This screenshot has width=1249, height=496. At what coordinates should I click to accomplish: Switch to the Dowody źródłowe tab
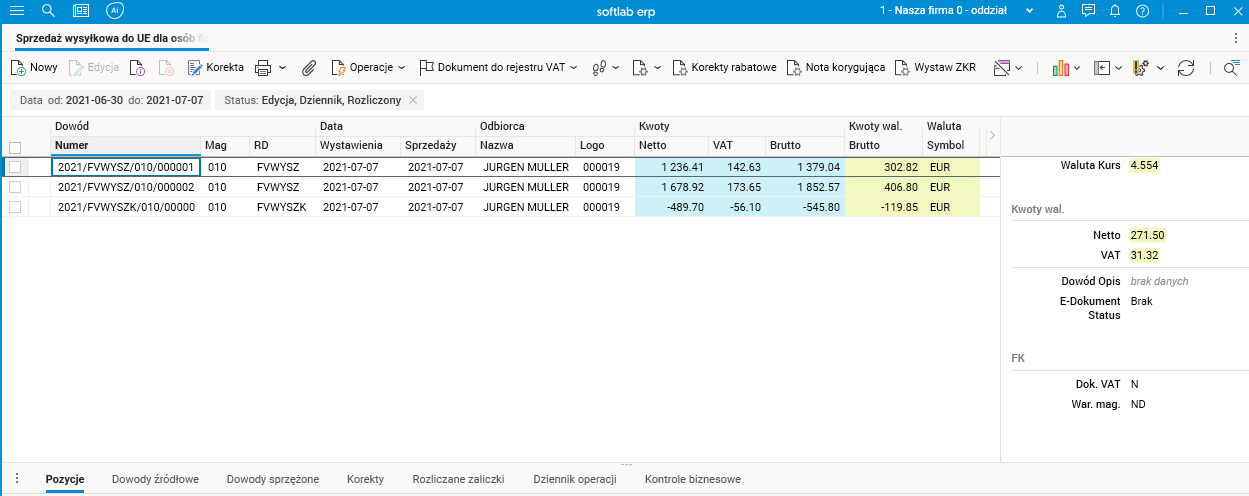pyautogui.click(x=155, y=479)
